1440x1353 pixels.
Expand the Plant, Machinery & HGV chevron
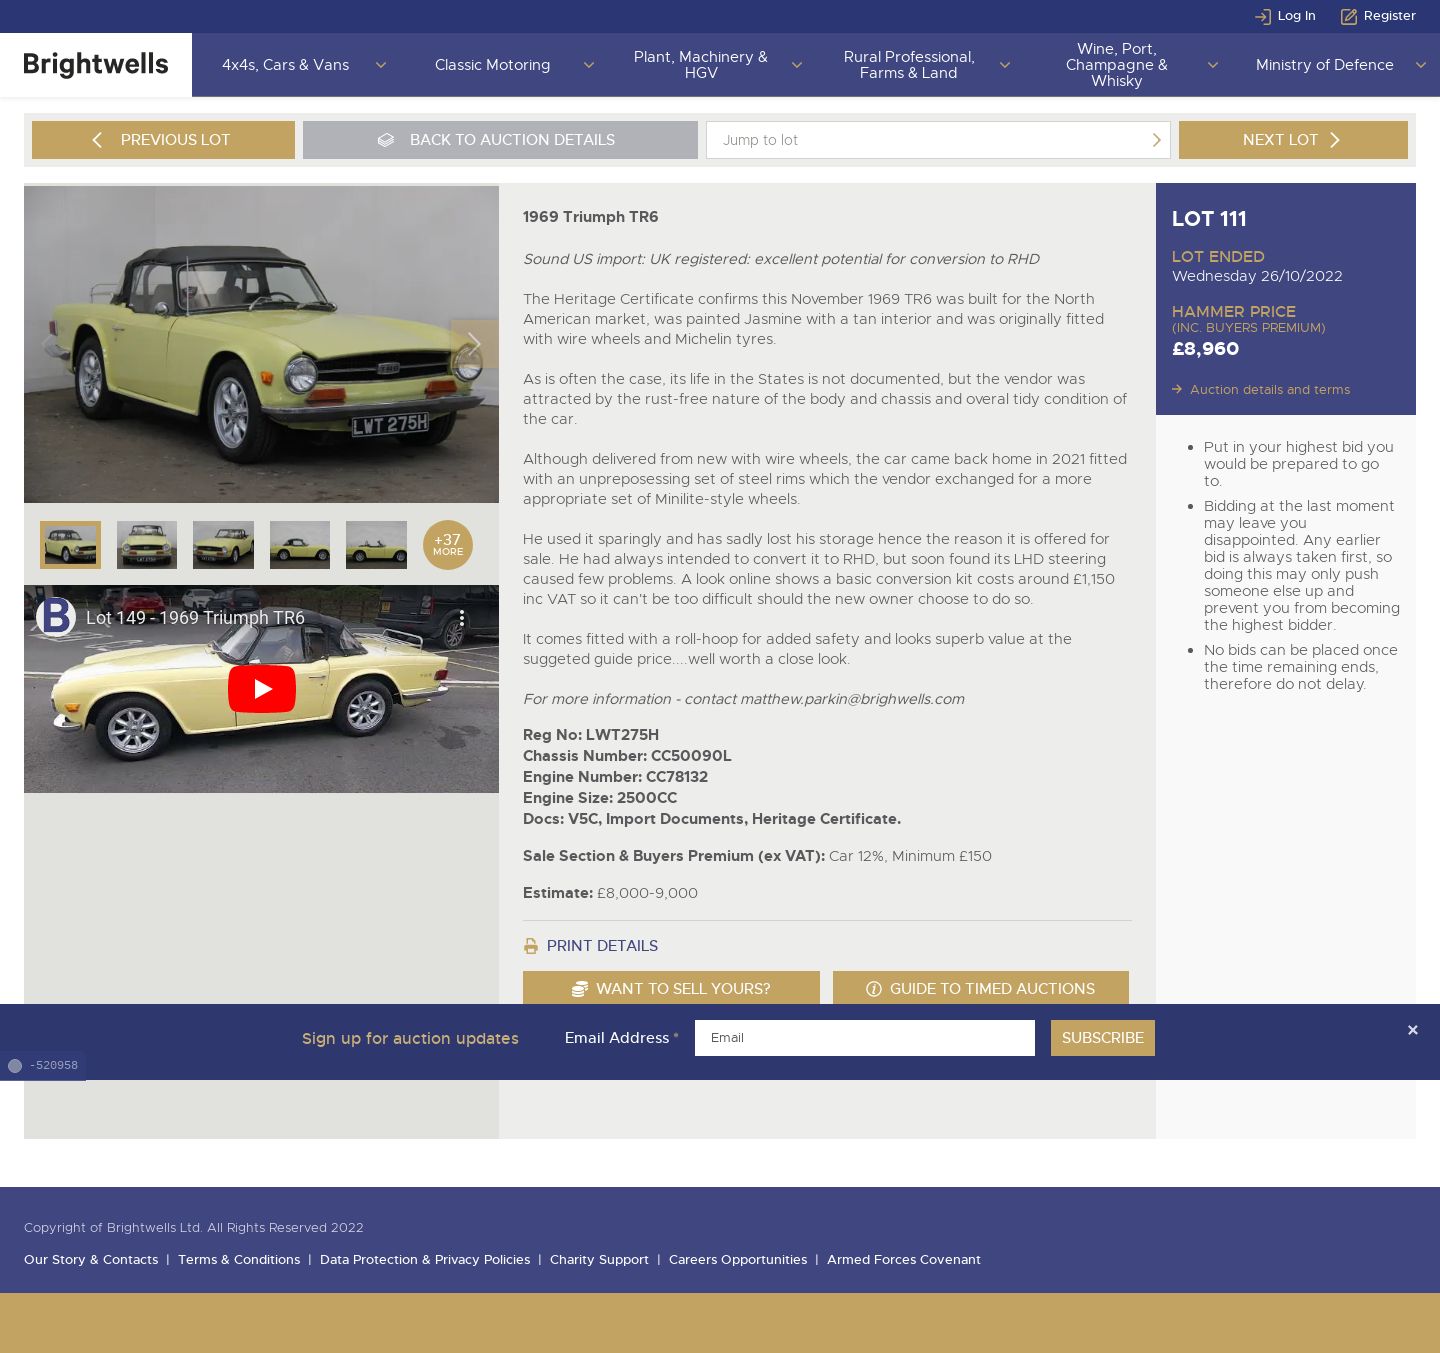pyautogui.click(x=796, y=65)
